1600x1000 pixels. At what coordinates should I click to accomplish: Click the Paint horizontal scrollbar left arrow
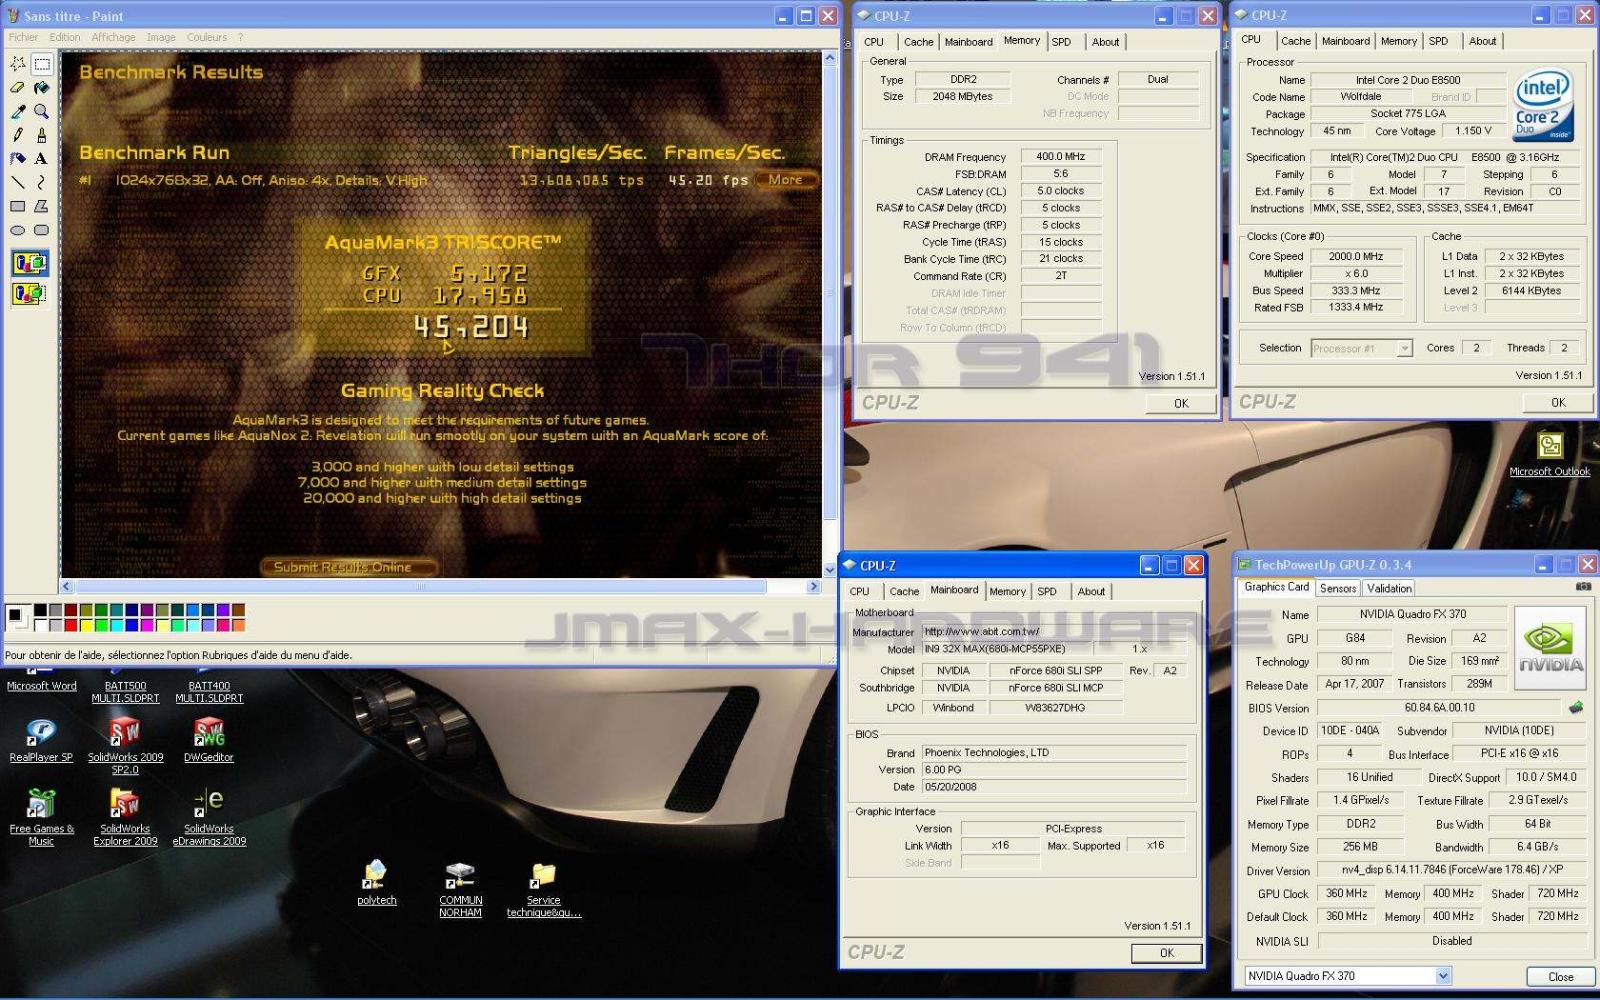pos(67,587)
